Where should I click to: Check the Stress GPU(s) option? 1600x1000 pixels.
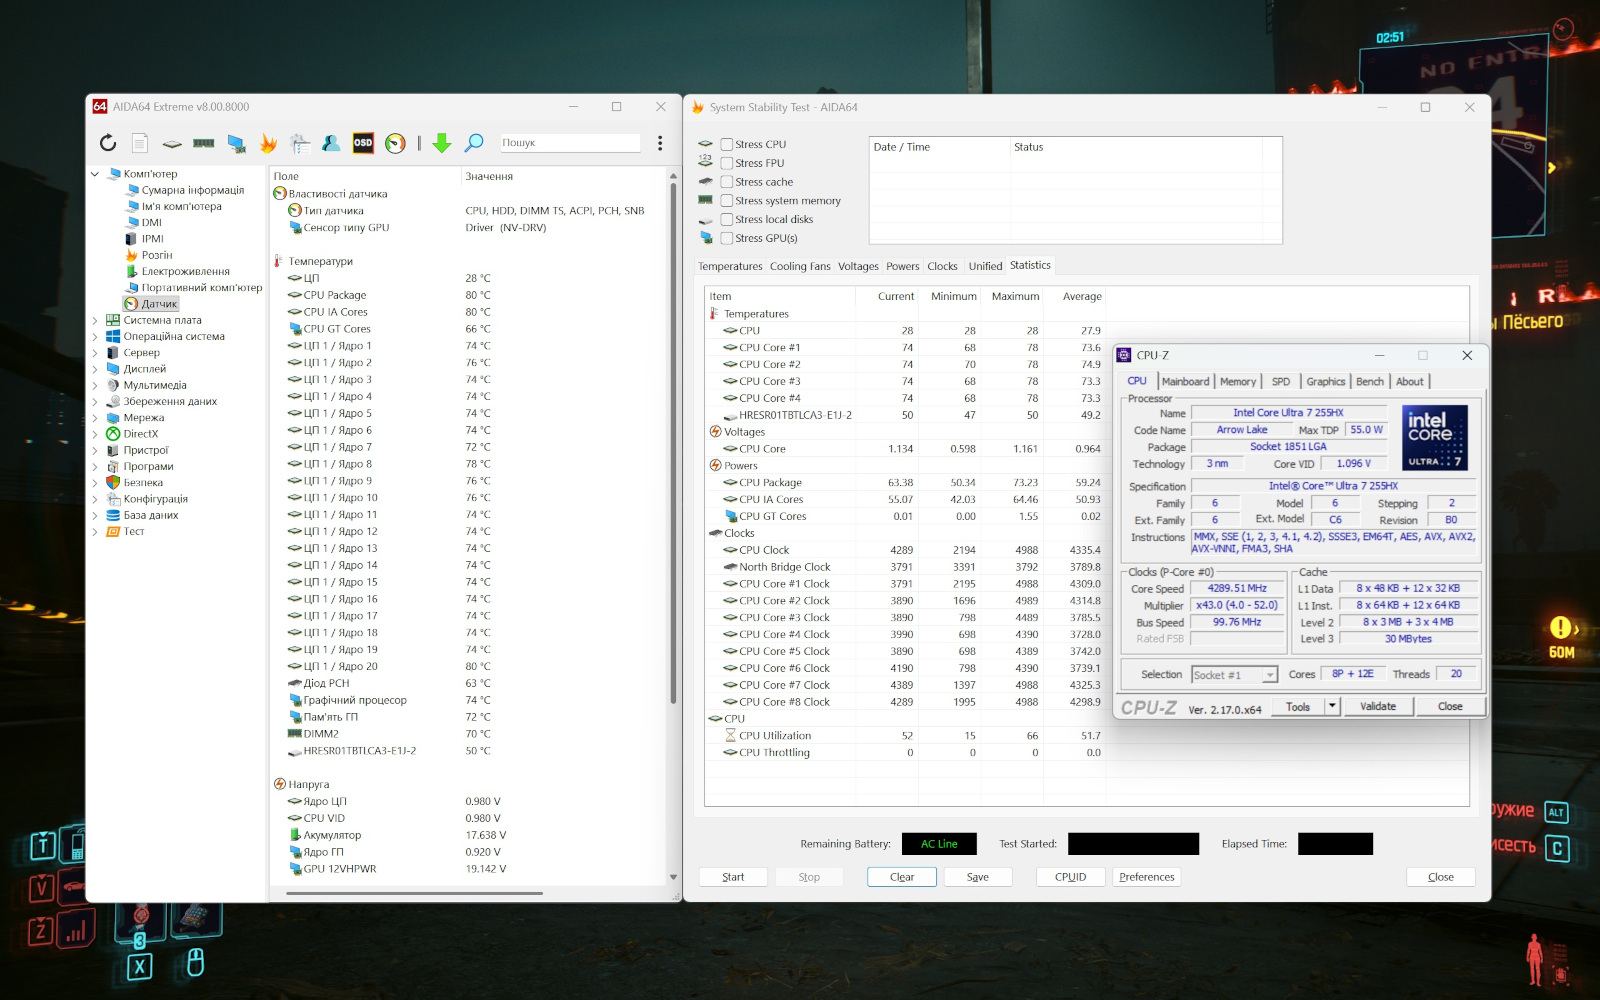coord(727,238)
